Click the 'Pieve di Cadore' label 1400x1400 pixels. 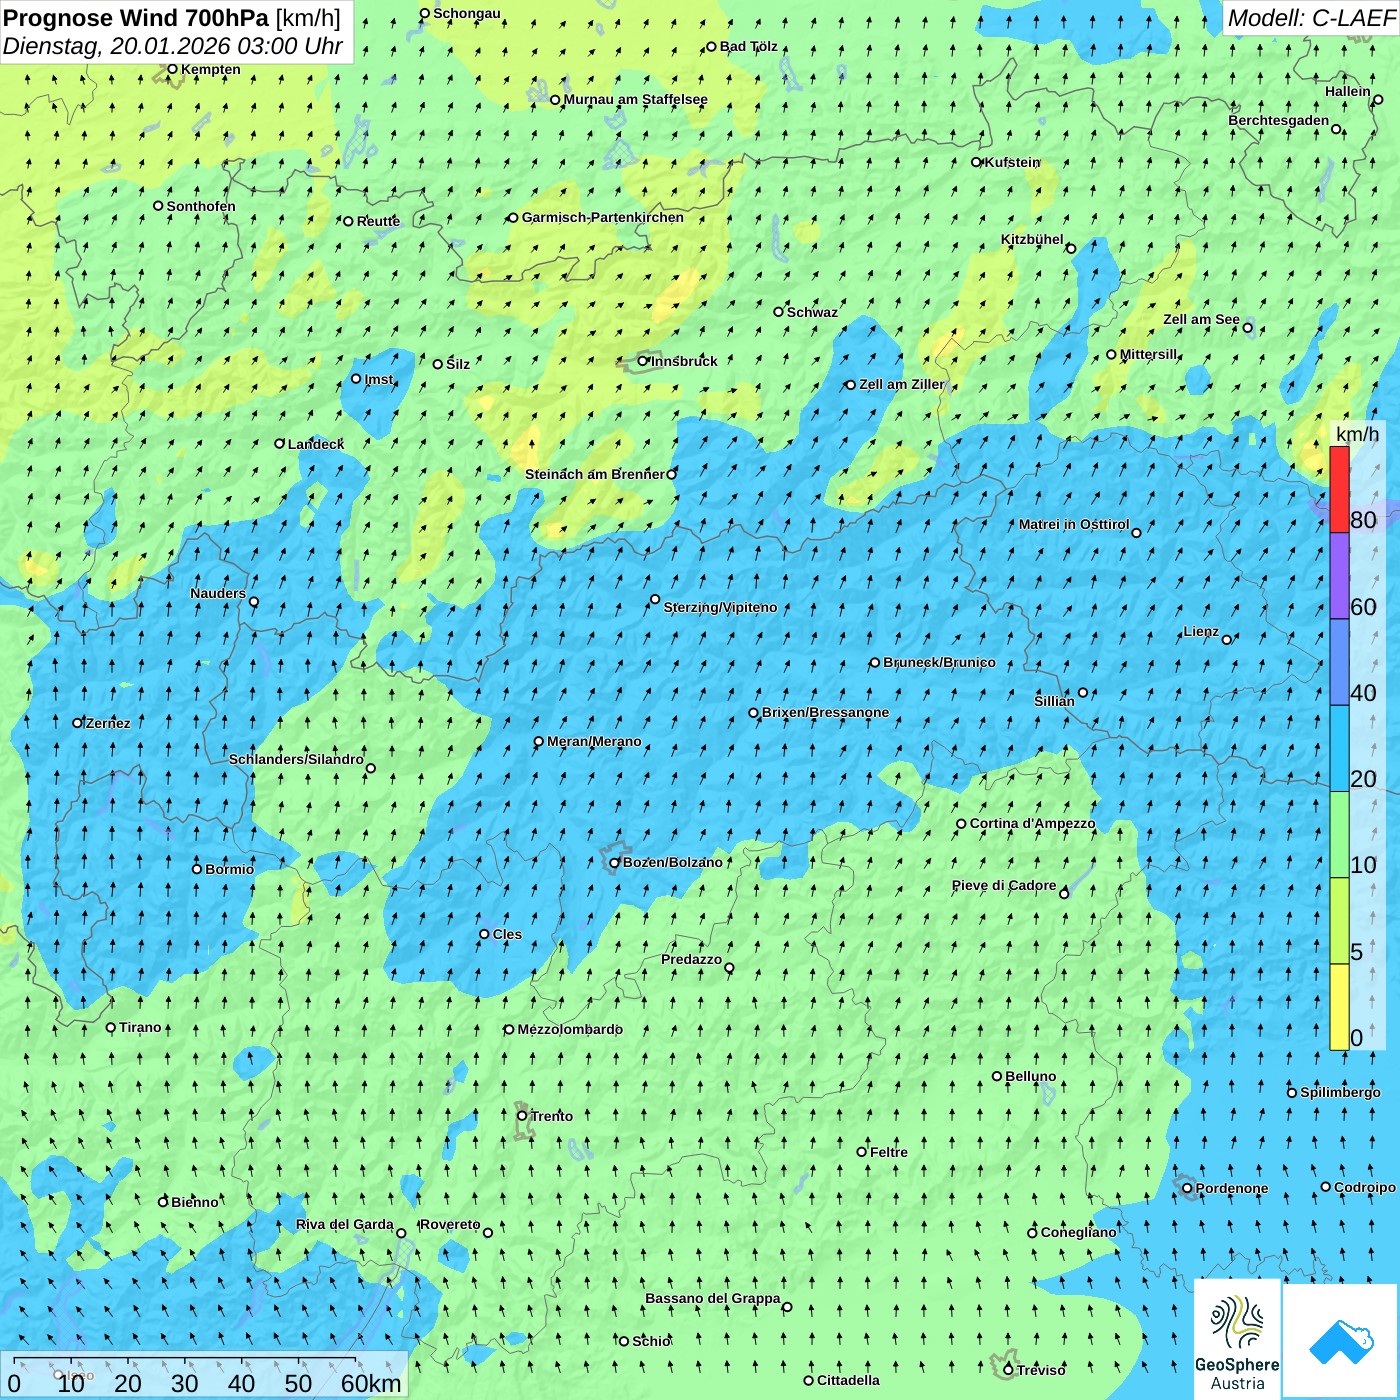(x=1004, y=885)
